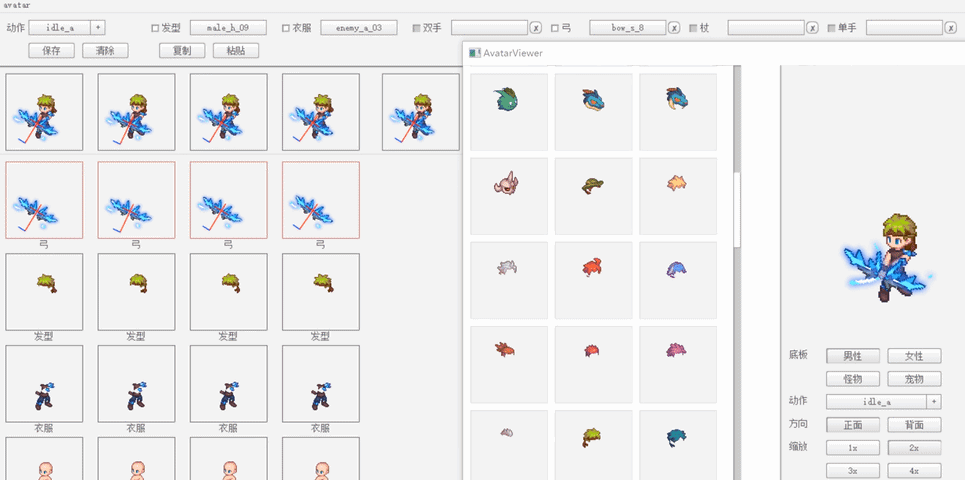Set base body to 怪物
The image size is (965, 480).
click(x=852, y=378)
